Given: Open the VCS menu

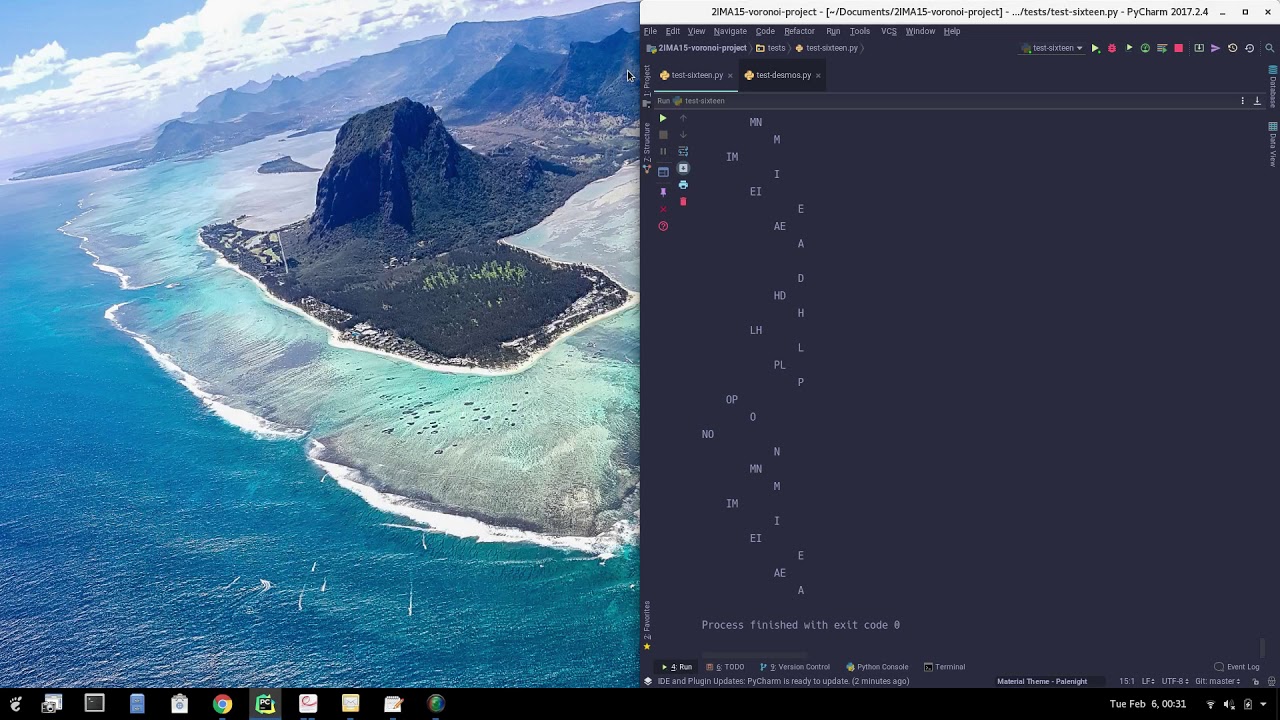Looking at the screenshot, I should click(x=889, y=31).
